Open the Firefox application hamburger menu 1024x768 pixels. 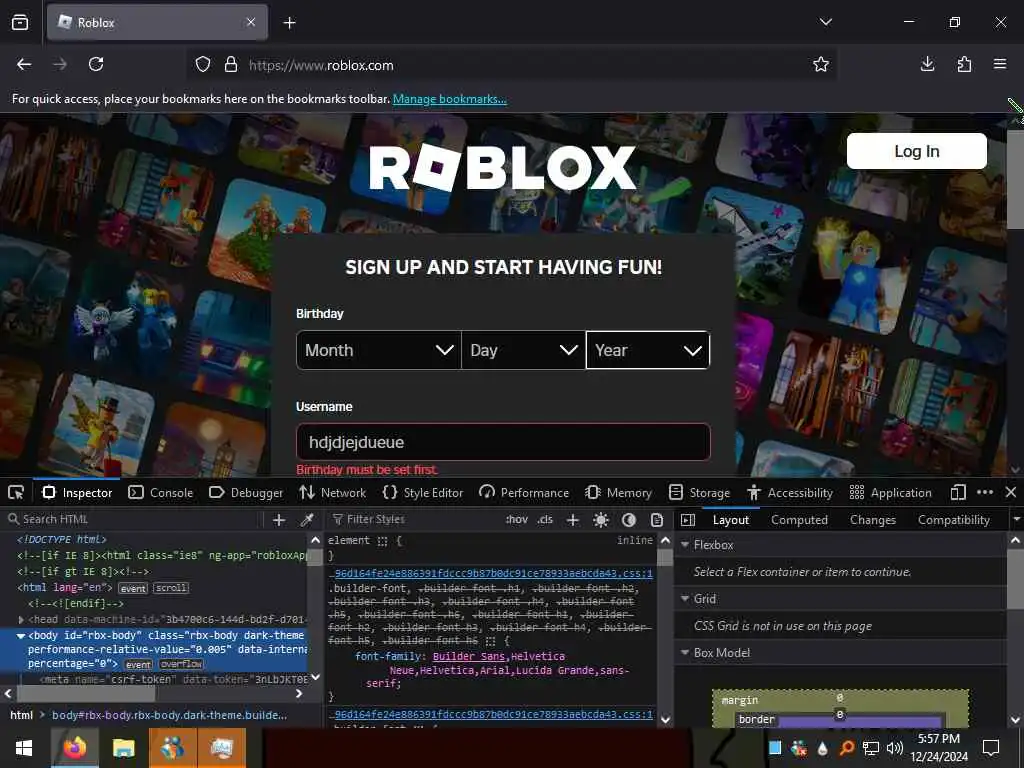click(1000, 64)
